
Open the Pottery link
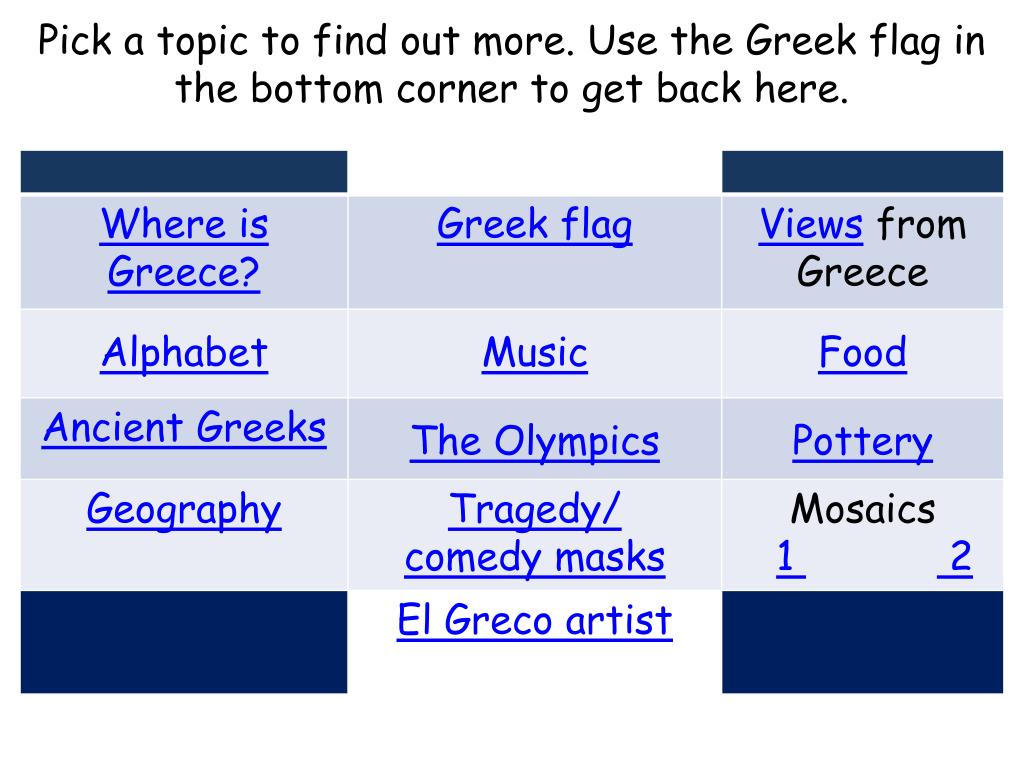(863, 442)
